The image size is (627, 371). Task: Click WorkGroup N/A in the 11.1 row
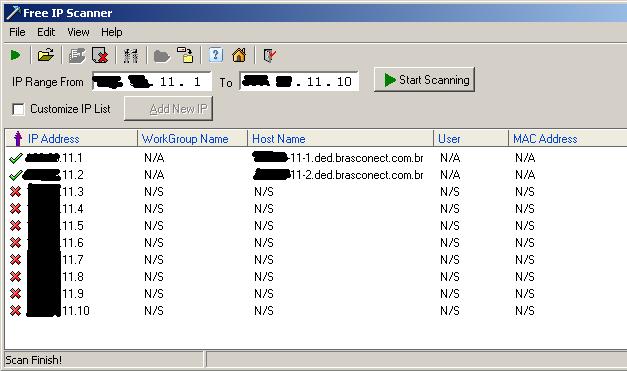coord(154,158)
